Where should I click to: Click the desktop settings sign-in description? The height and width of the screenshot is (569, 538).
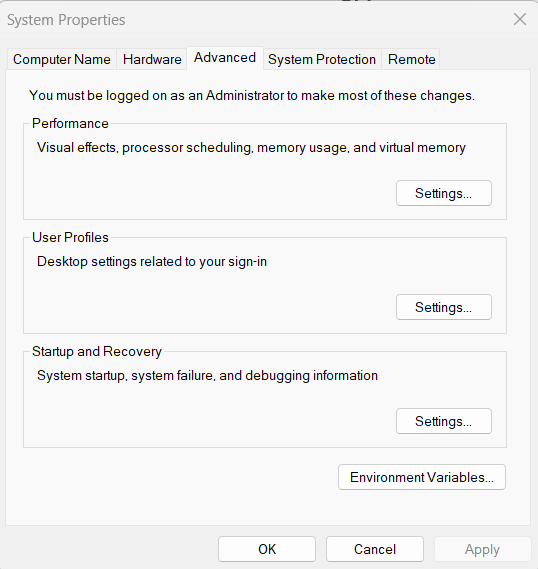[x=152, y=262]
